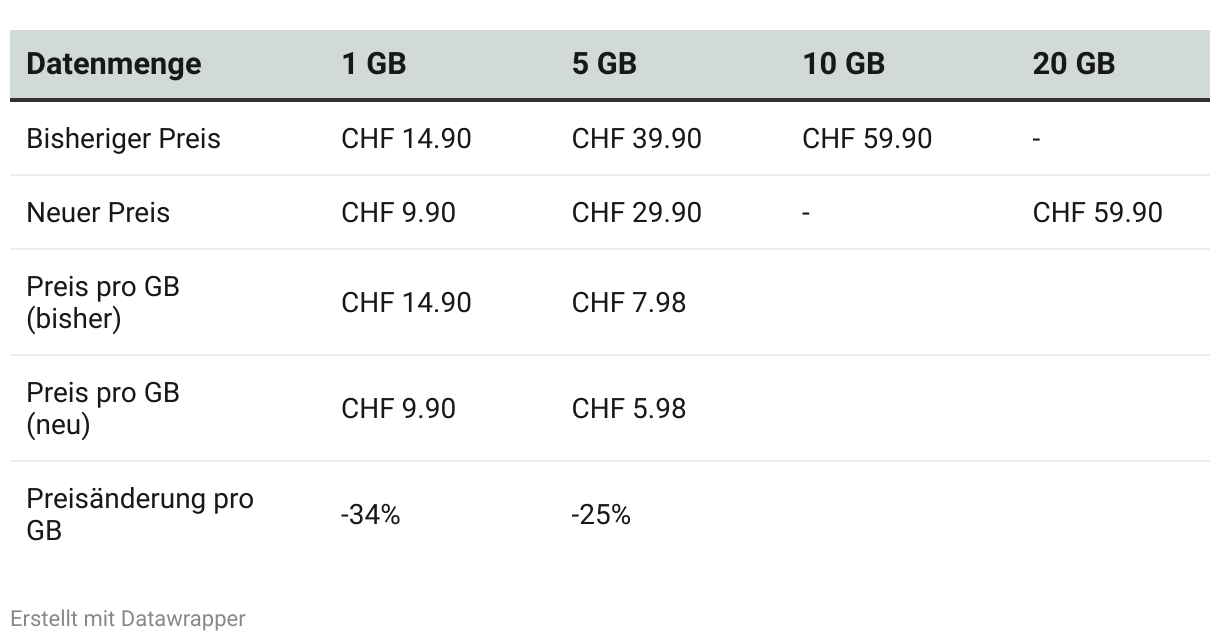Click the 20 GB column header
This screenshot has height=642, width=1220.
pos(1073,64)
